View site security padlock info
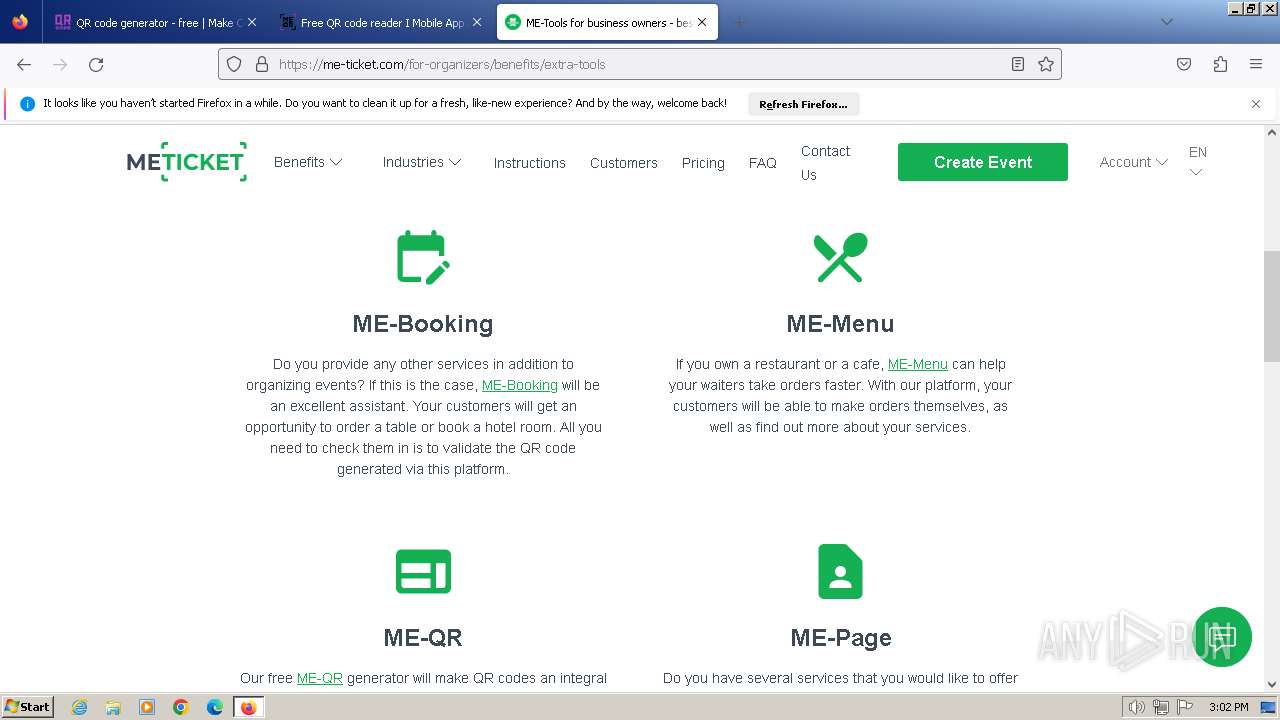1280x720 pixels. [x=262, y=64]
